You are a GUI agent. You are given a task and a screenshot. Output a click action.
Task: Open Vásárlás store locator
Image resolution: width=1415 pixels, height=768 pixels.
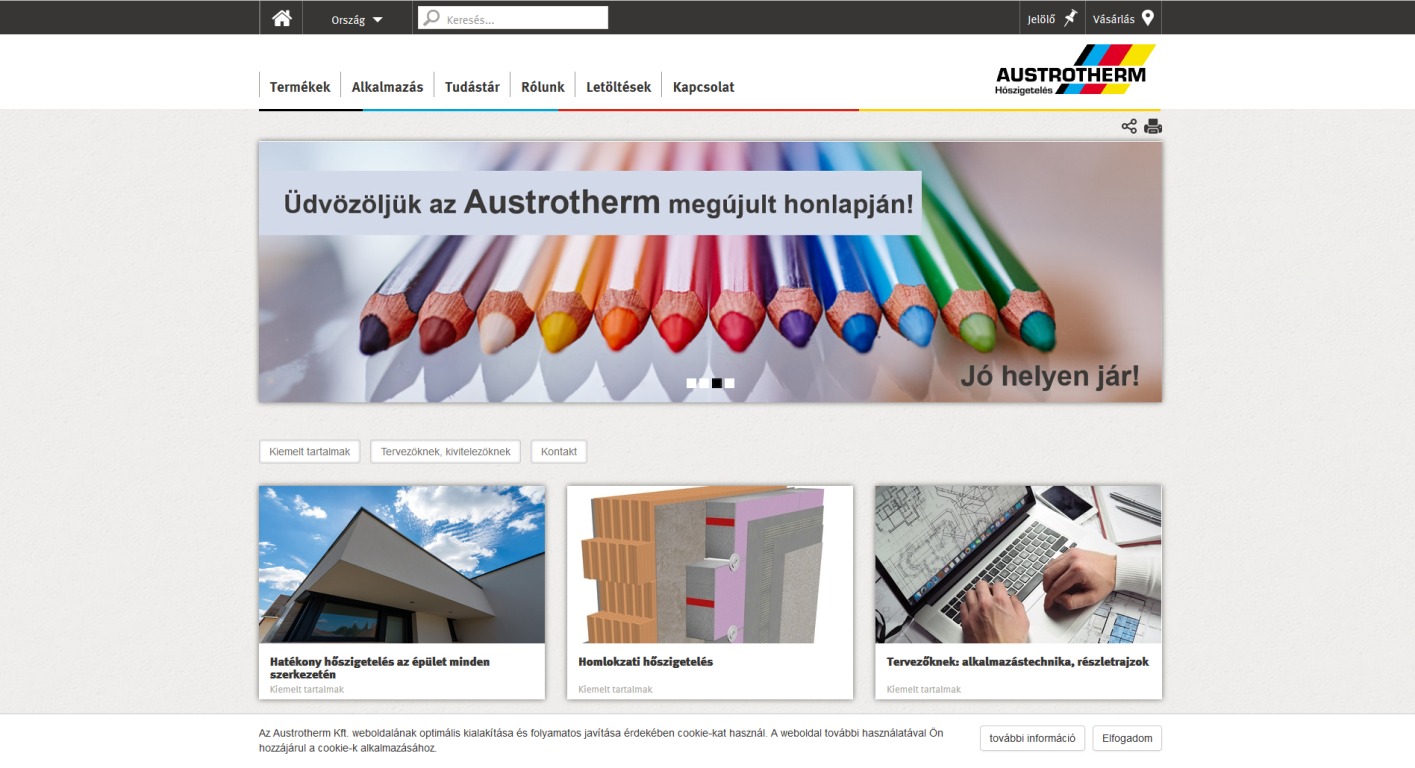tap(1123, 18)
